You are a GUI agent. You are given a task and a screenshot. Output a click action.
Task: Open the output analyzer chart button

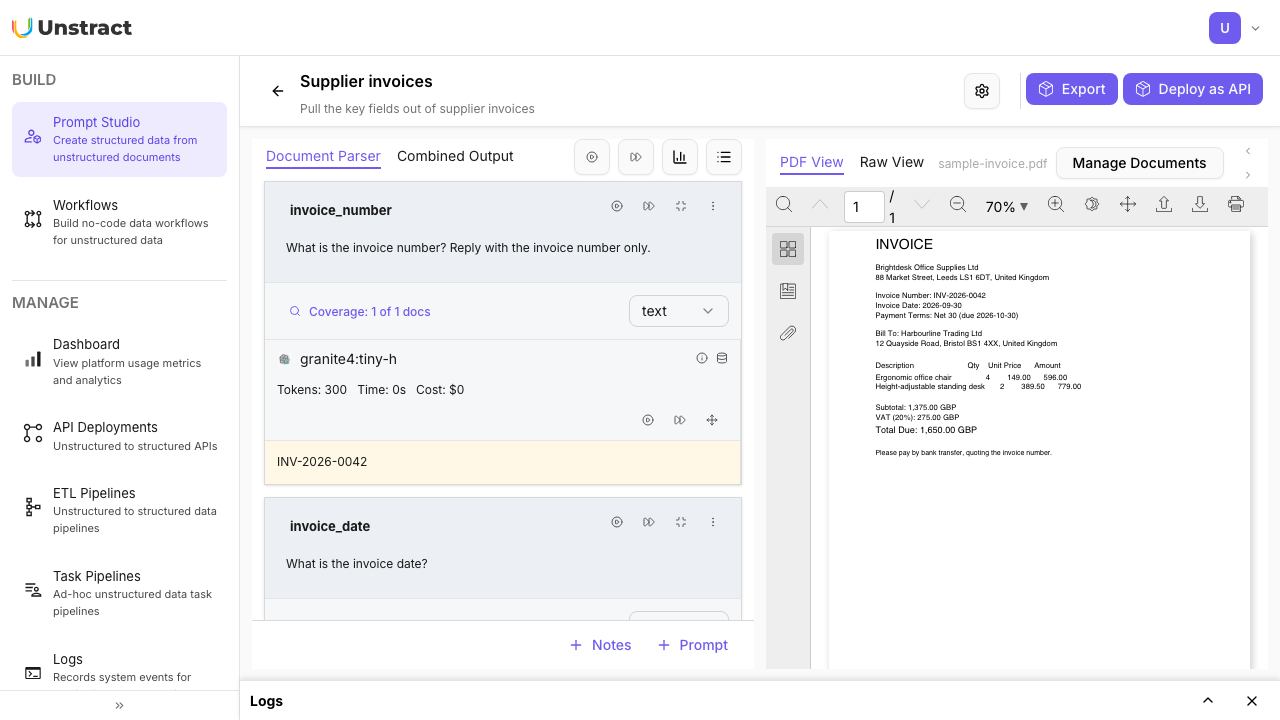click(680, 157)
